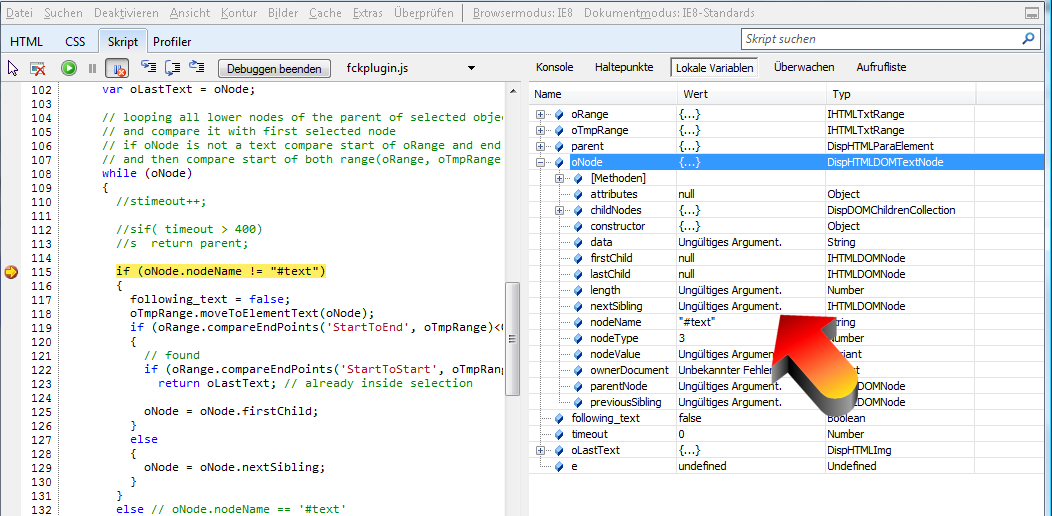The height and width of the screenshot is (516, 1052).
Task: Click the select element by click arrow tool
Action: pyautogui.click(x=13, y=69)
